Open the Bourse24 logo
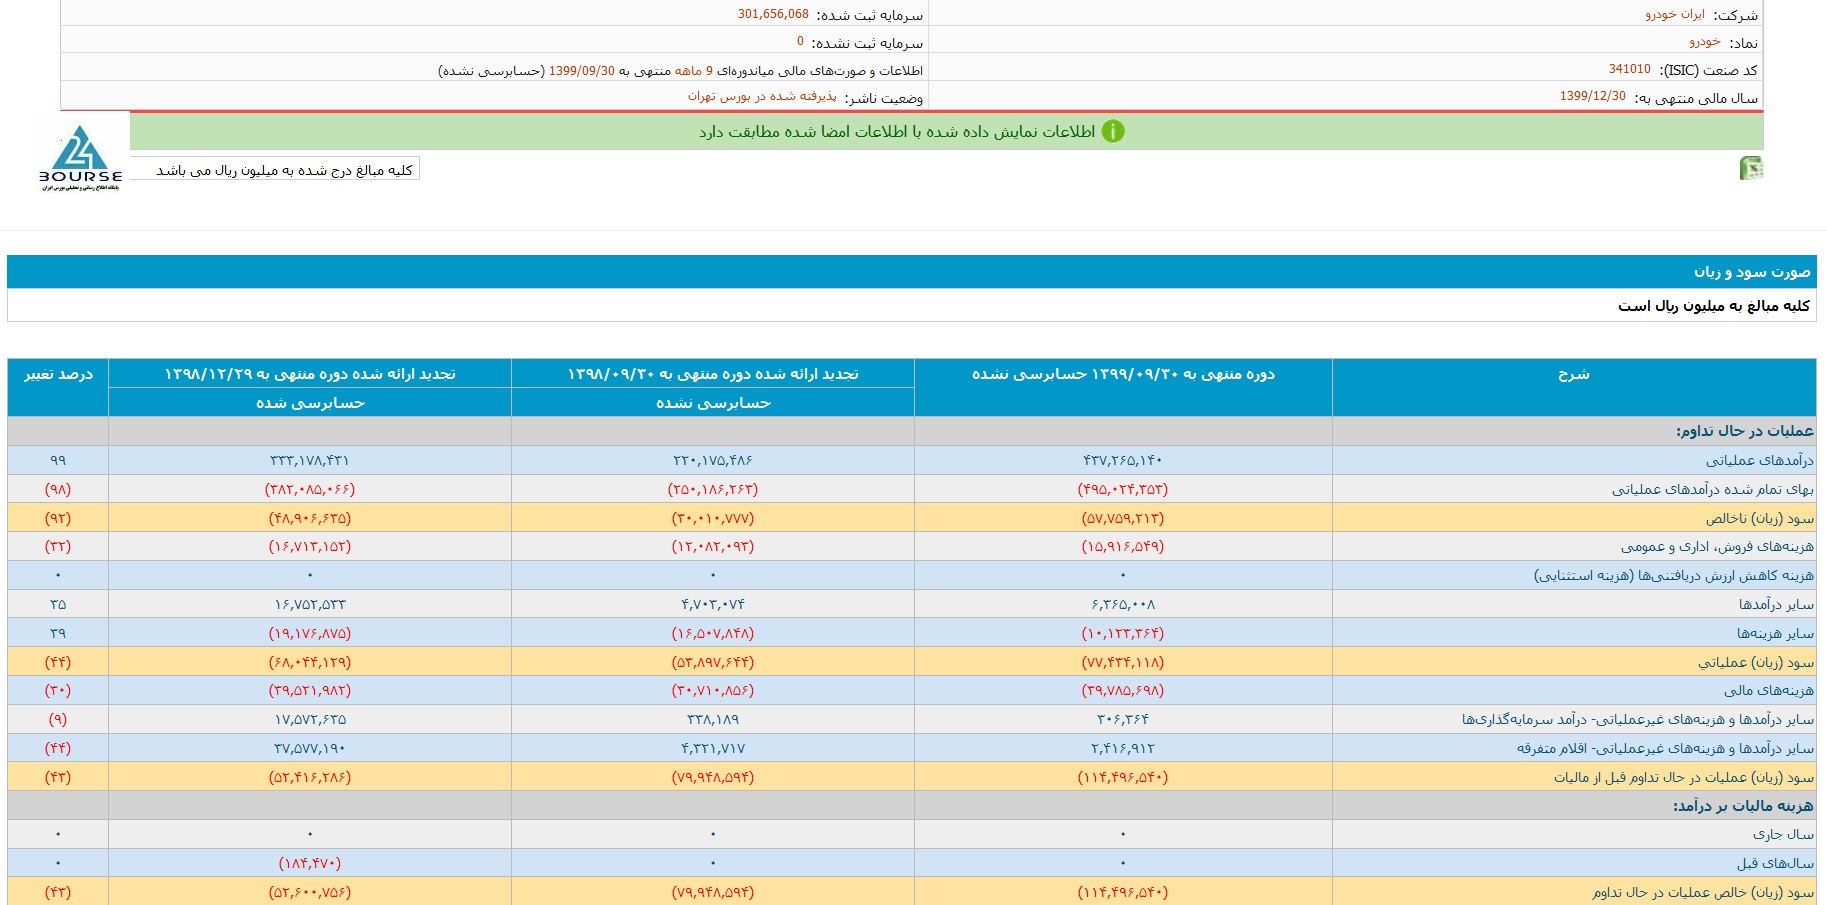Image resolution: width=1827 pixels, height=905 pixels. coord(81,158)
